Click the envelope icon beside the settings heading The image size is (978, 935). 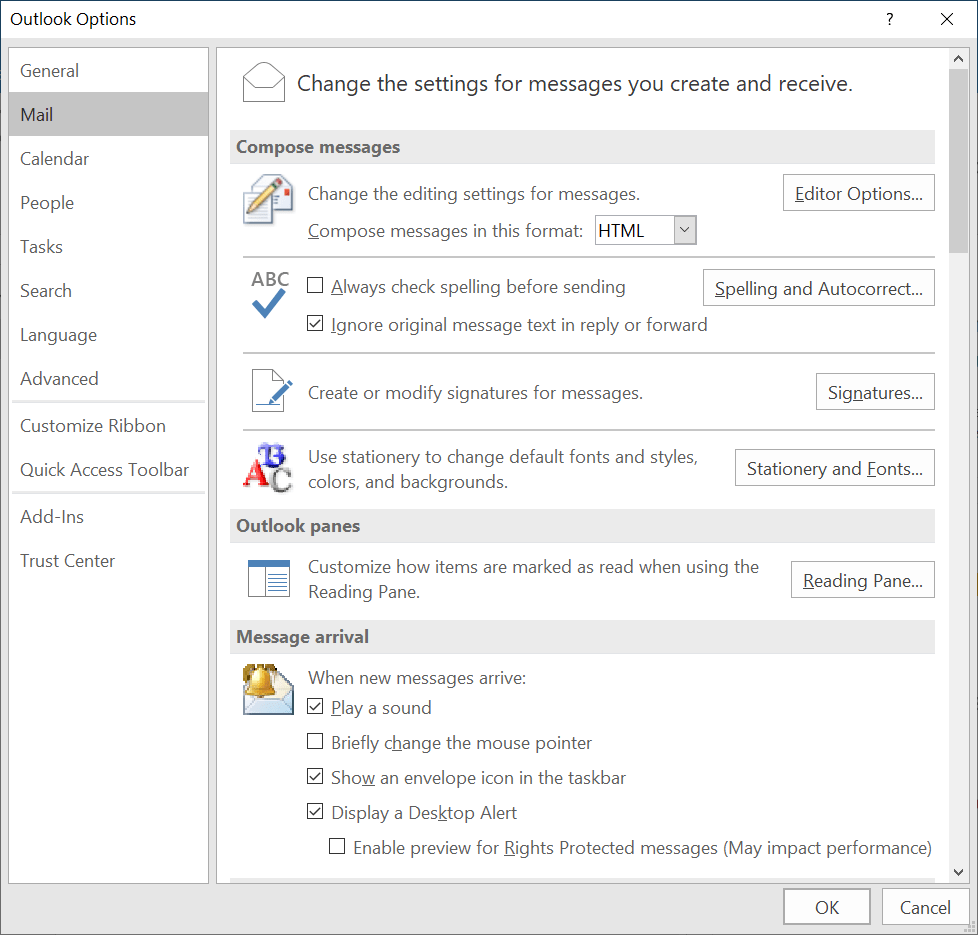coord(264,82)
